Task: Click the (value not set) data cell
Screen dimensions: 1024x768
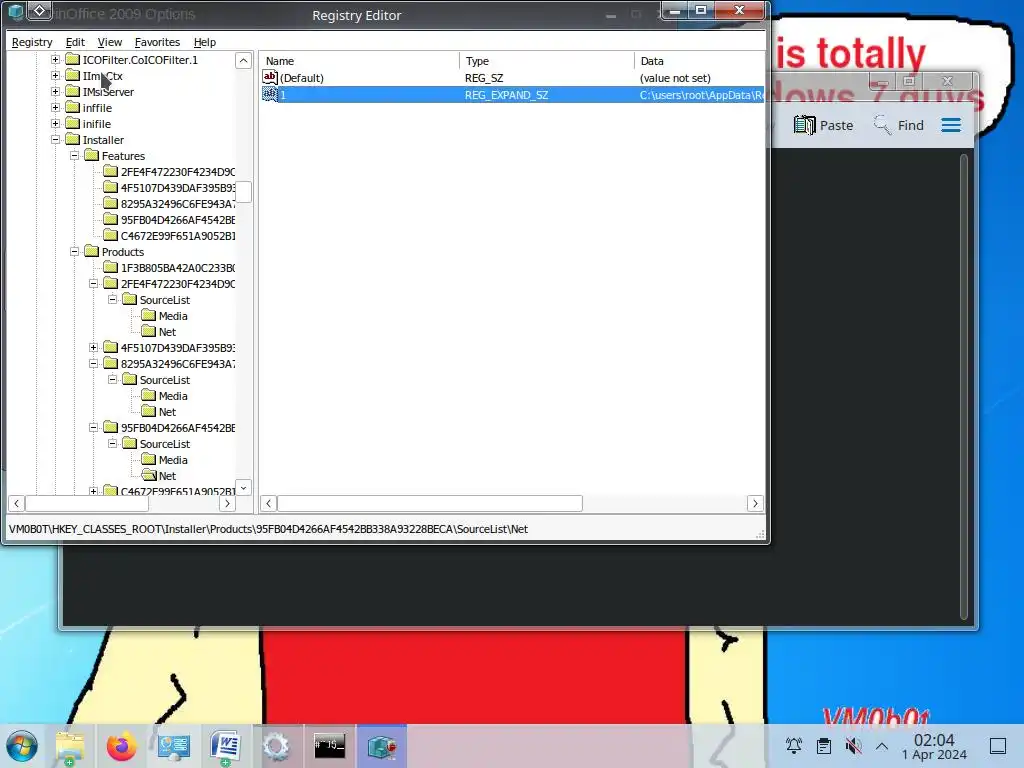Action: [675, 78]
